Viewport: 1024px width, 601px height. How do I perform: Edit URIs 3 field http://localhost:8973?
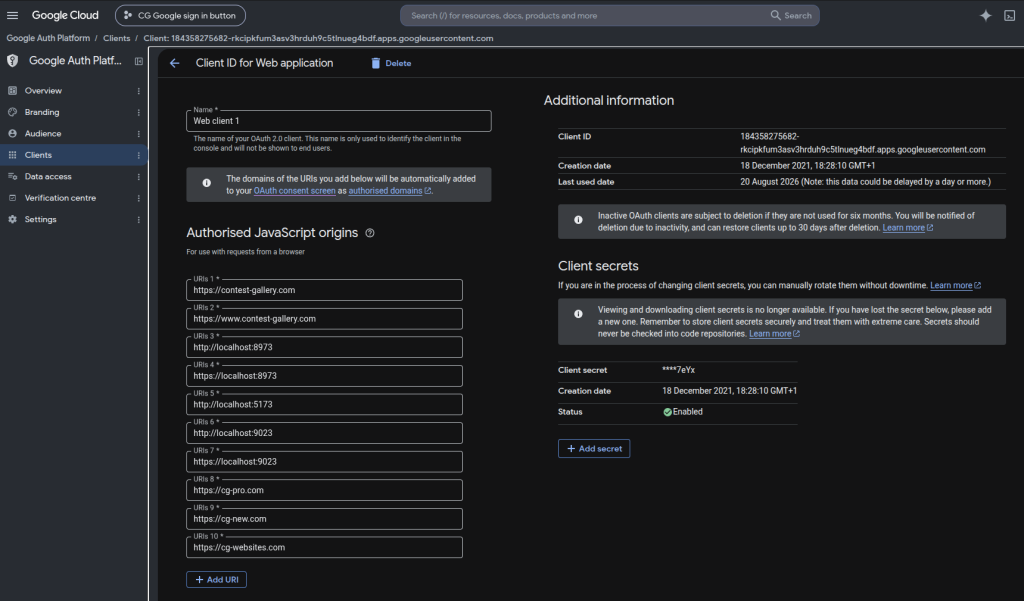(x=324, y=347)
